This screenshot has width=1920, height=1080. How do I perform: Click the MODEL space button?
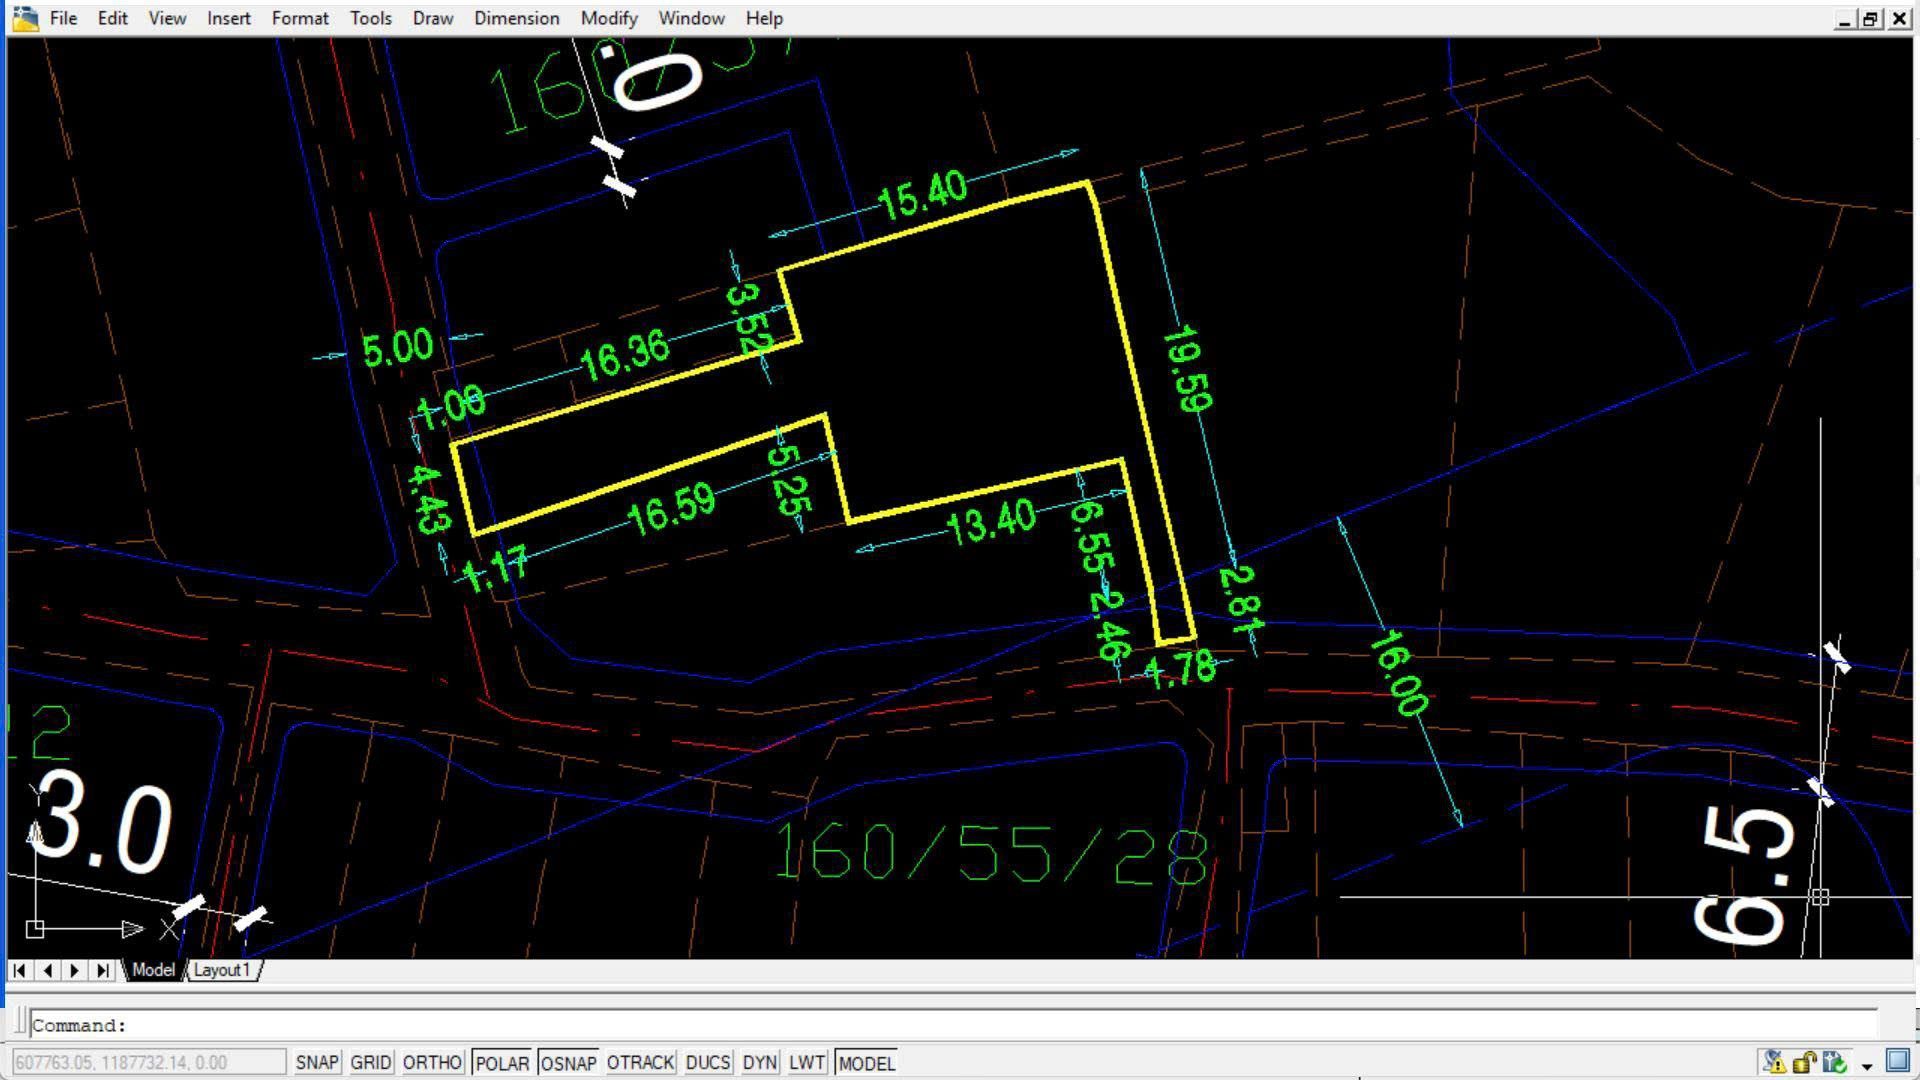(x=867, y=1063)
